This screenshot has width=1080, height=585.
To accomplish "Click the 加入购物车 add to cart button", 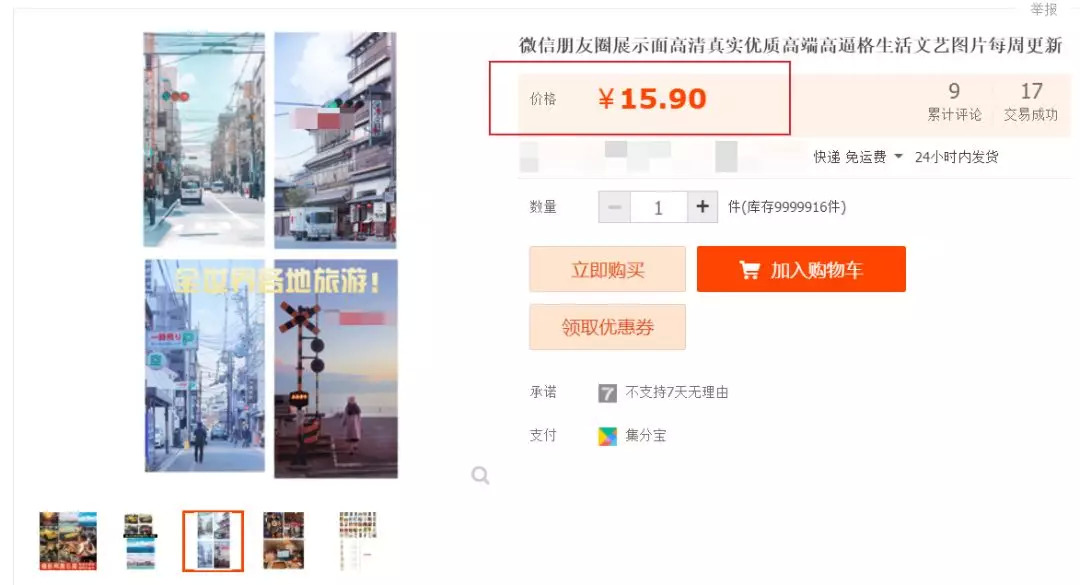I will (801, 269).
